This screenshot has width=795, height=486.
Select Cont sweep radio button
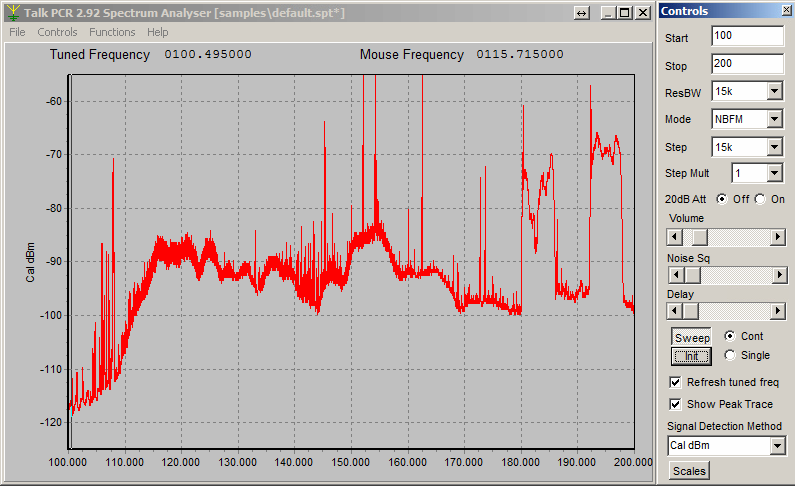(730, 336)
